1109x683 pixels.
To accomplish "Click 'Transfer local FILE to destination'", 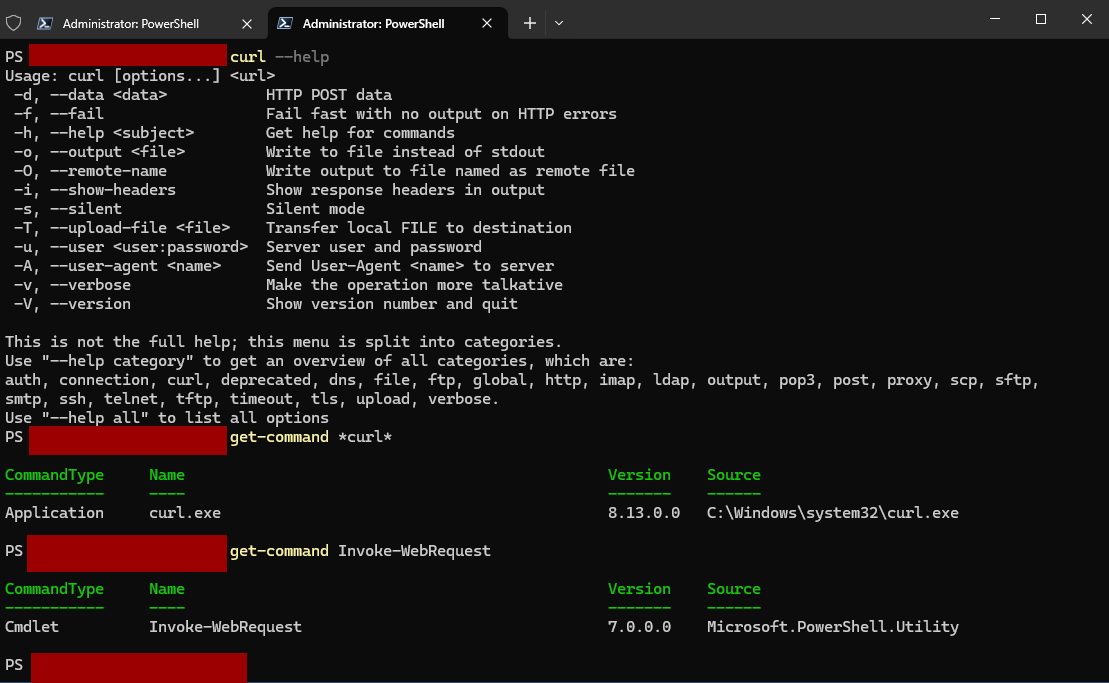I will click(x=419, y=228).
